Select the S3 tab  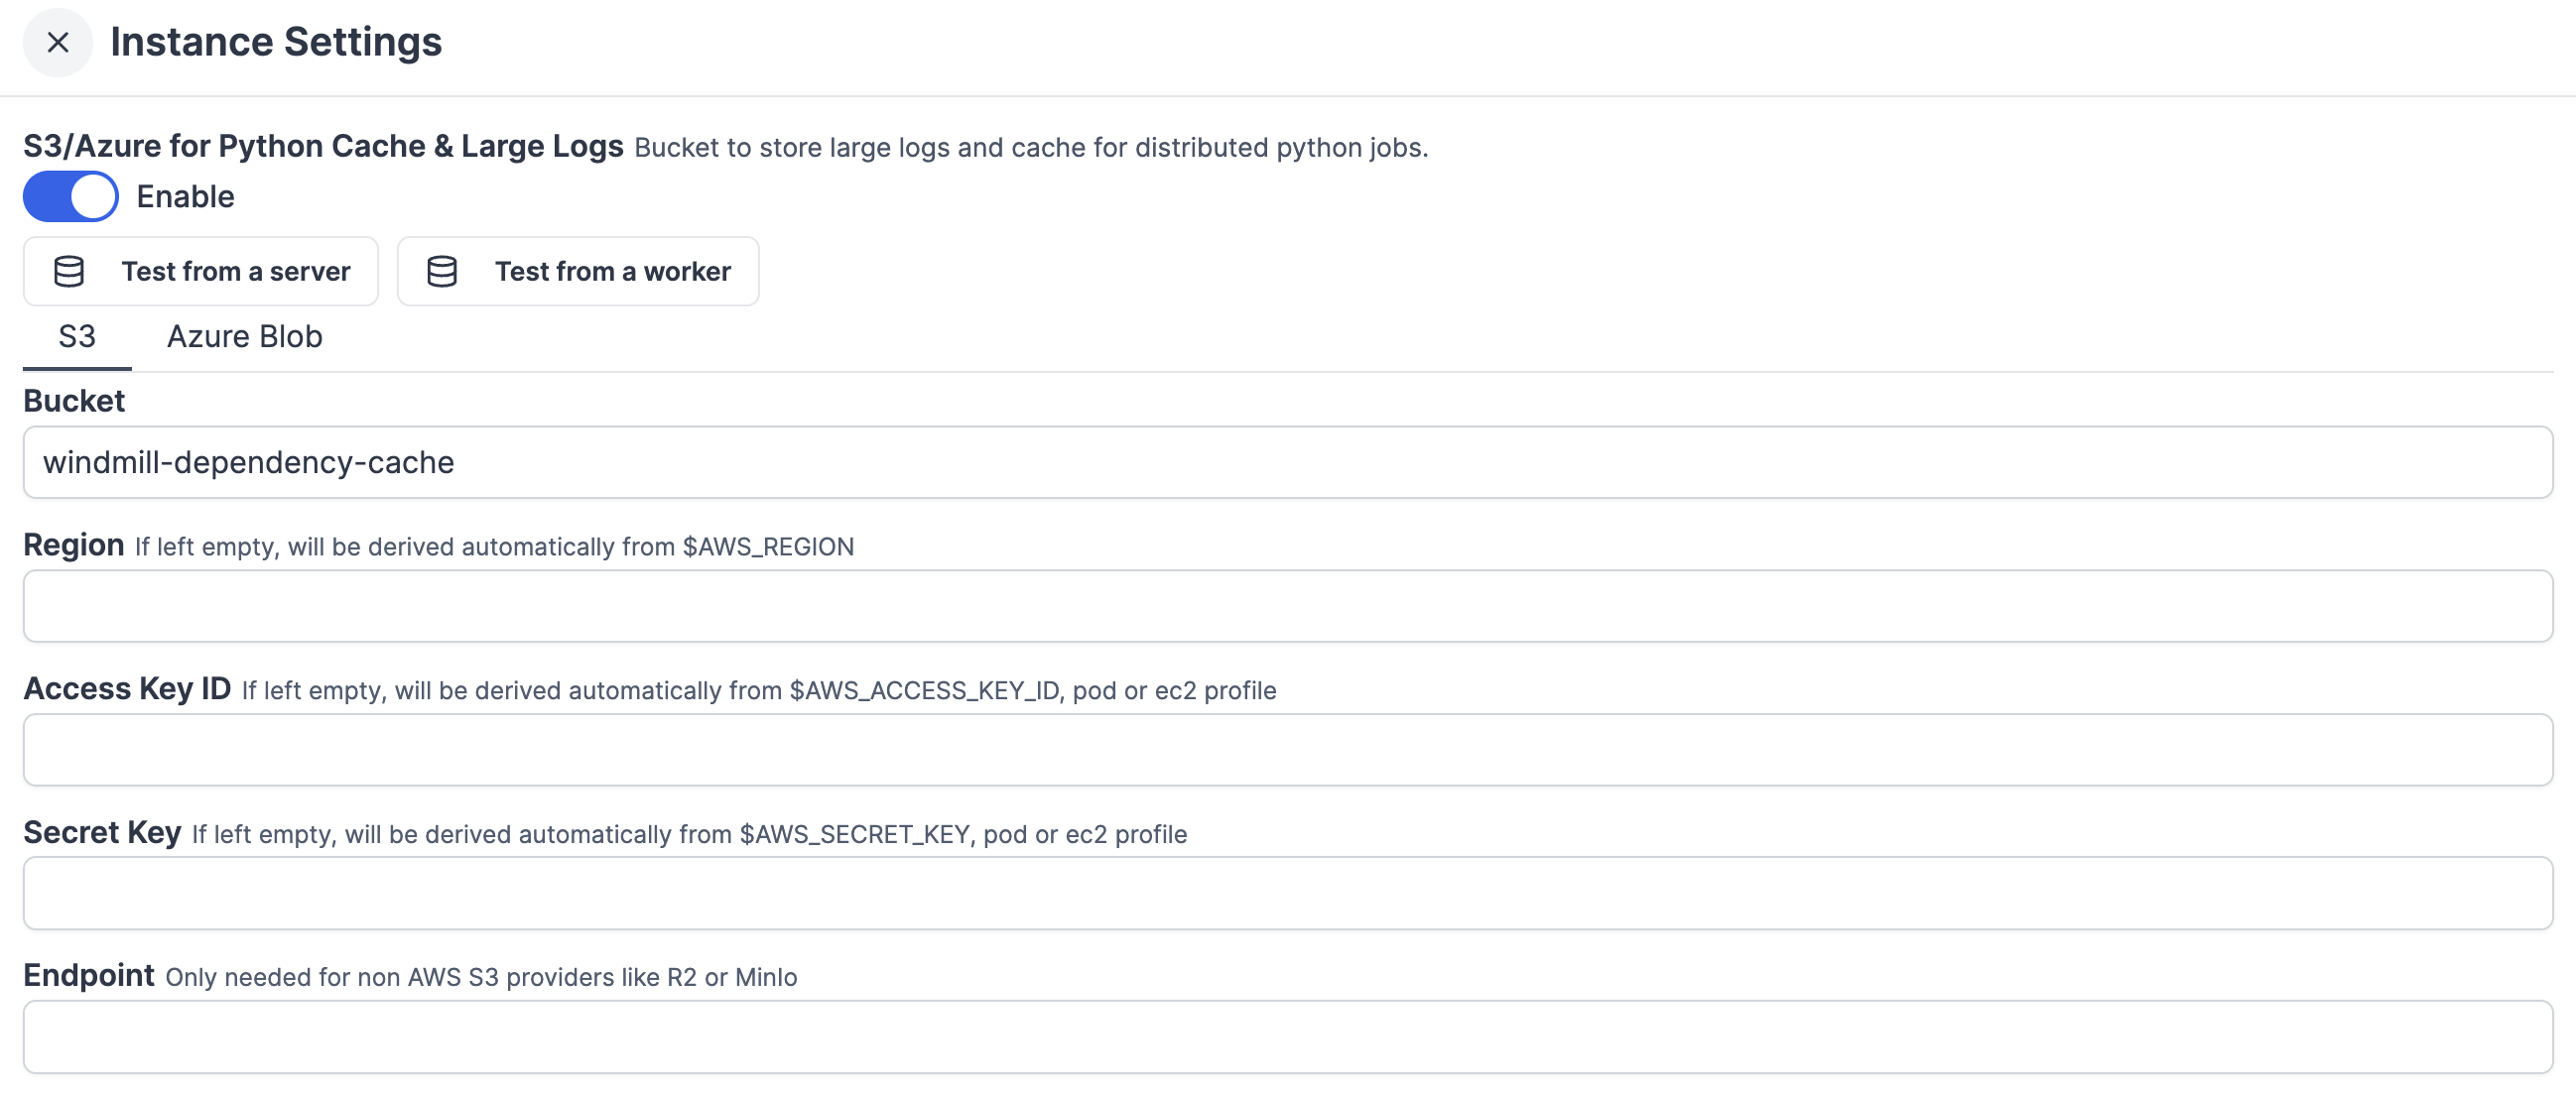pyautogui.click(x=77, y=336)
